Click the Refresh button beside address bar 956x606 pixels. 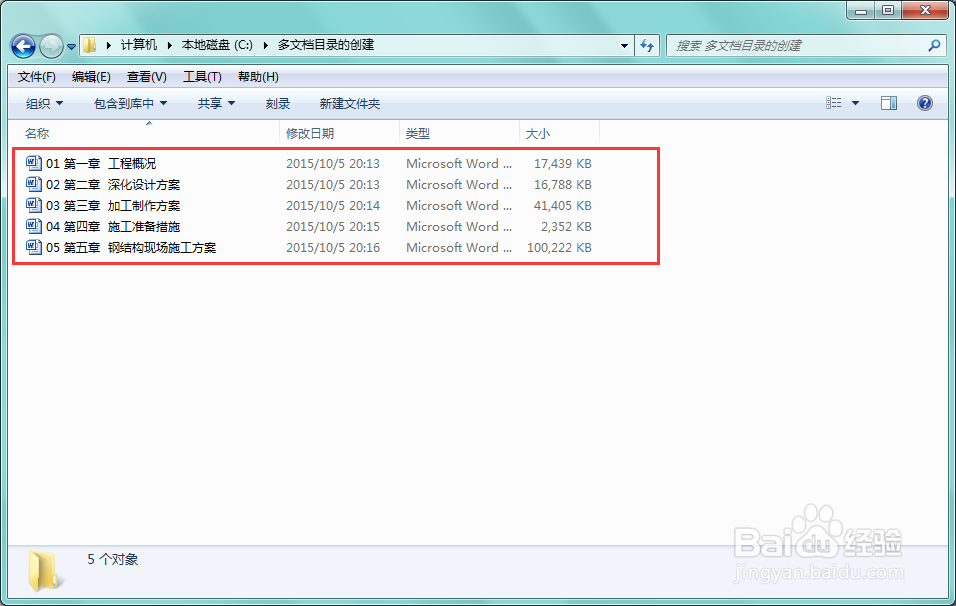click(x=647, y=46)
